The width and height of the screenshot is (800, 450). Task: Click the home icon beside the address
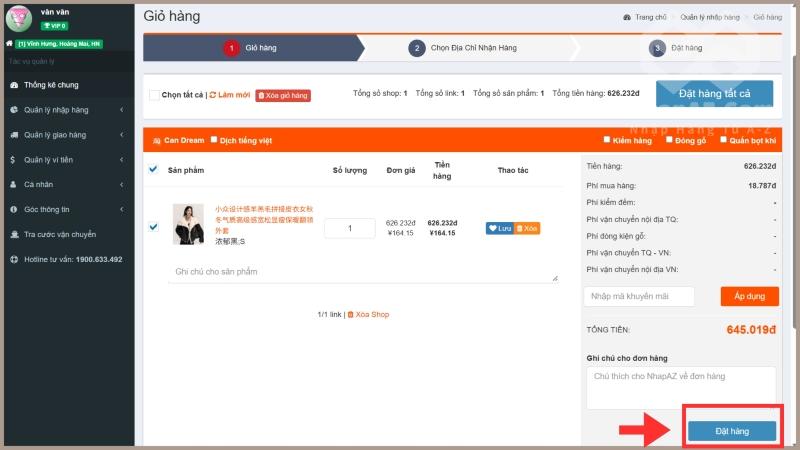10,44
